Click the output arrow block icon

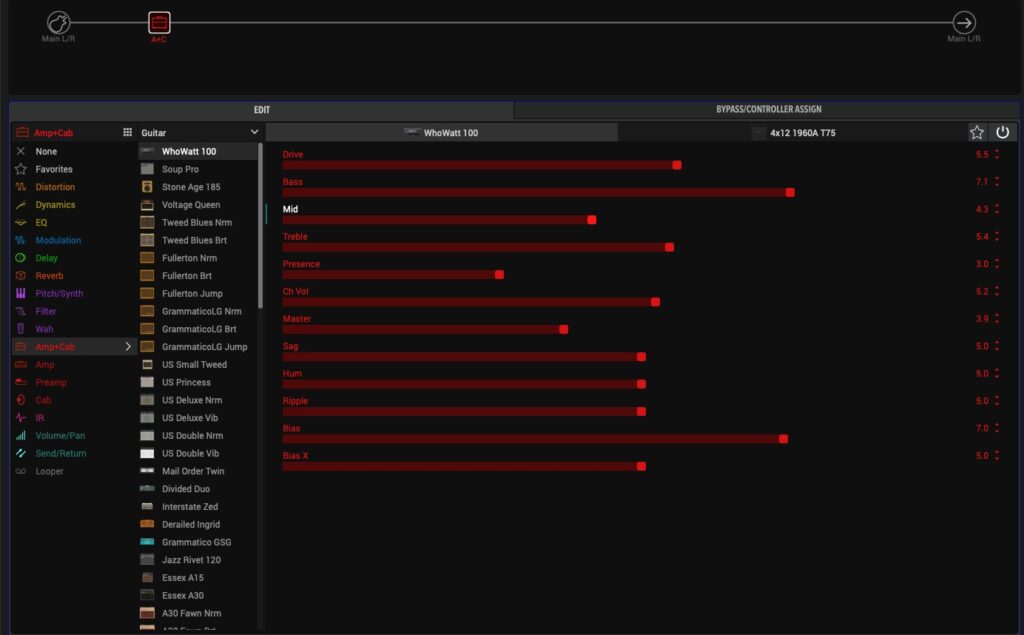[963, 22]
